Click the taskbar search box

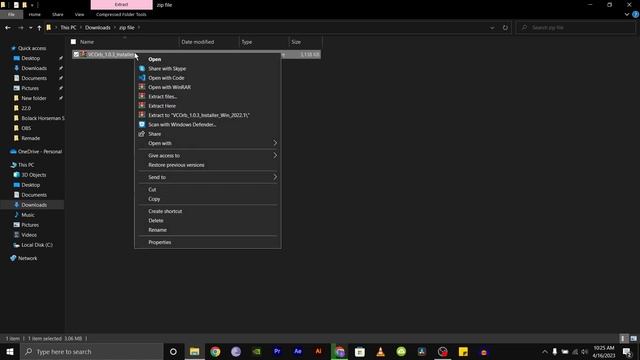click(x=91, y=351)
